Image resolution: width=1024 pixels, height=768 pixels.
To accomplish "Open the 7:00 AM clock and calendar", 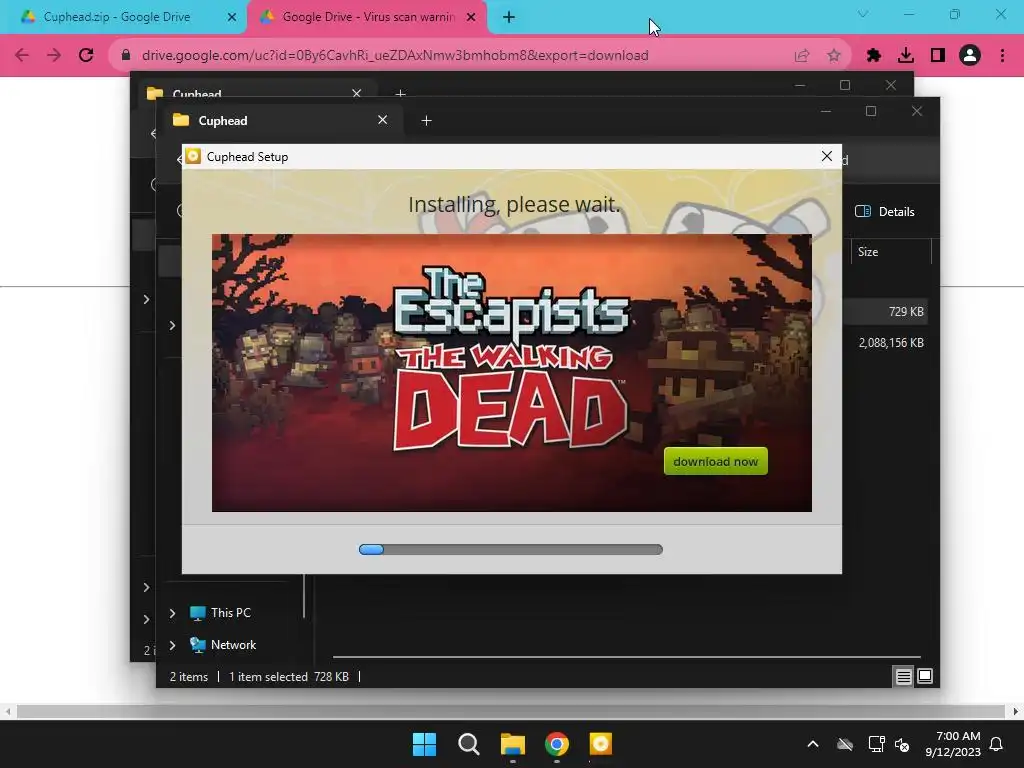I will coord(953,744).
